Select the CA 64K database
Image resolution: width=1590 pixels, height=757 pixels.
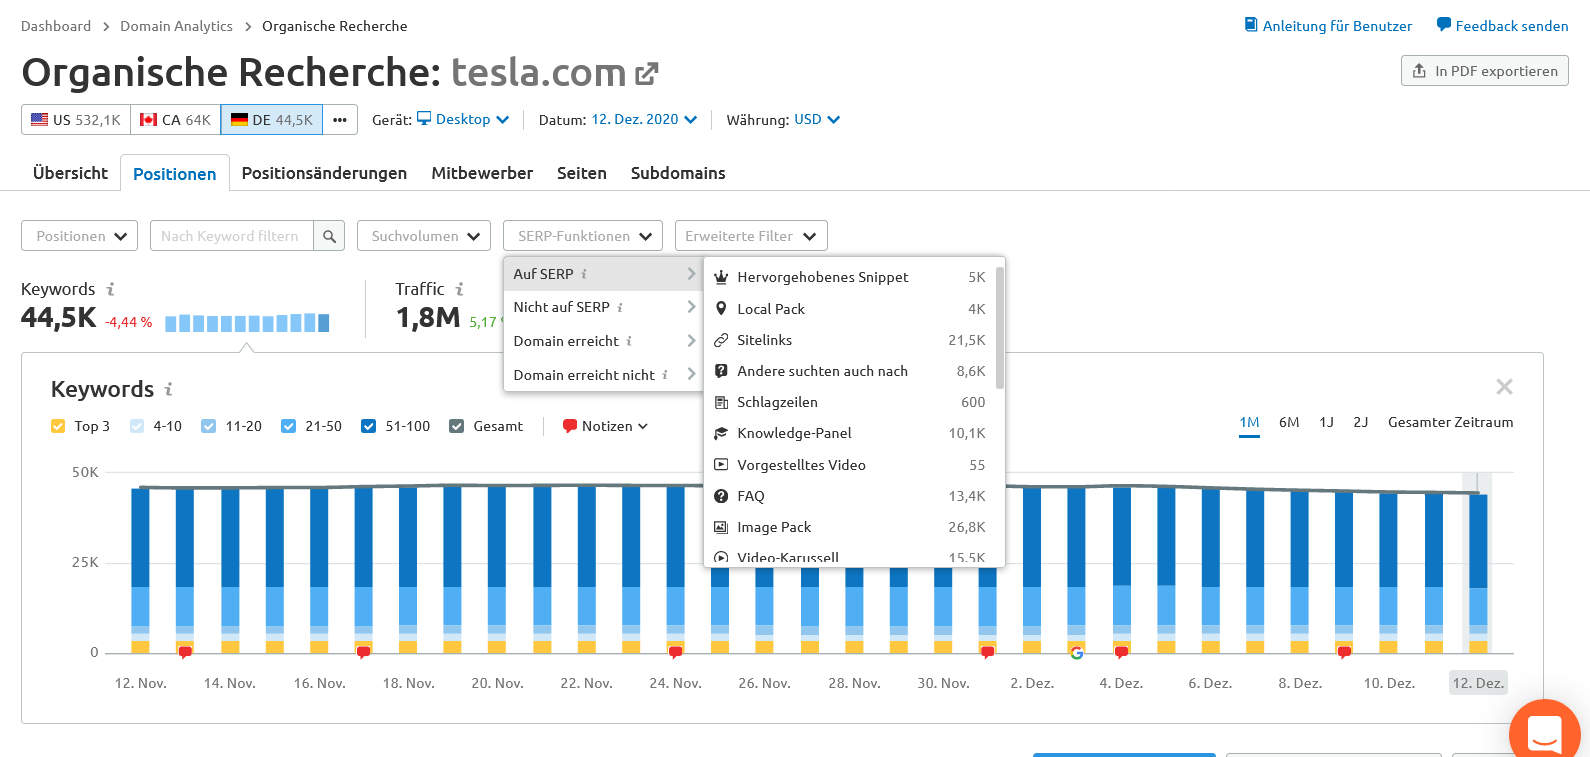(176, 120)
